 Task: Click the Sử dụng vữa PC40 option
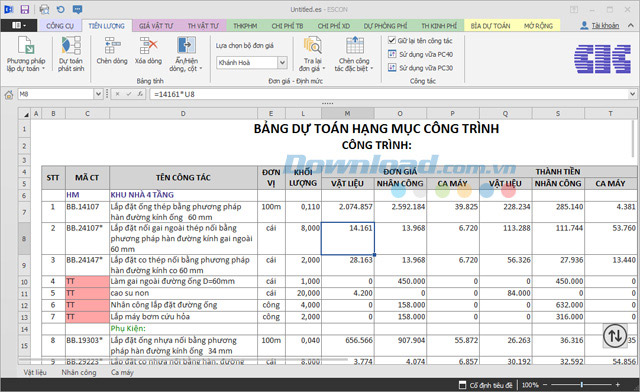(420, 54)
